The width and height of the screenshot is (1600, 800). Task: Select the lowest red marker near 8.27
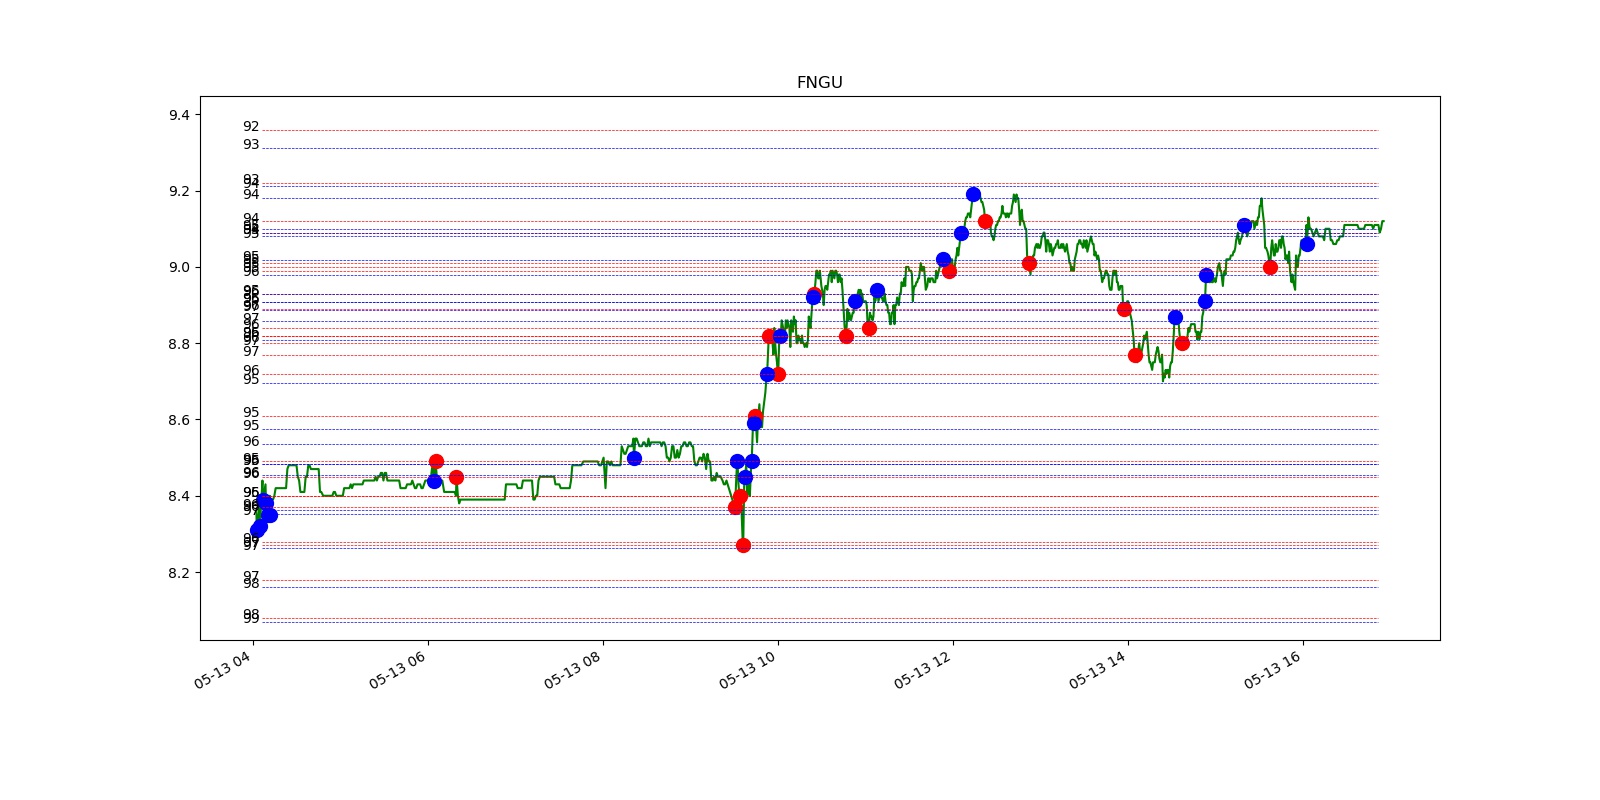(x=743, y=545)
